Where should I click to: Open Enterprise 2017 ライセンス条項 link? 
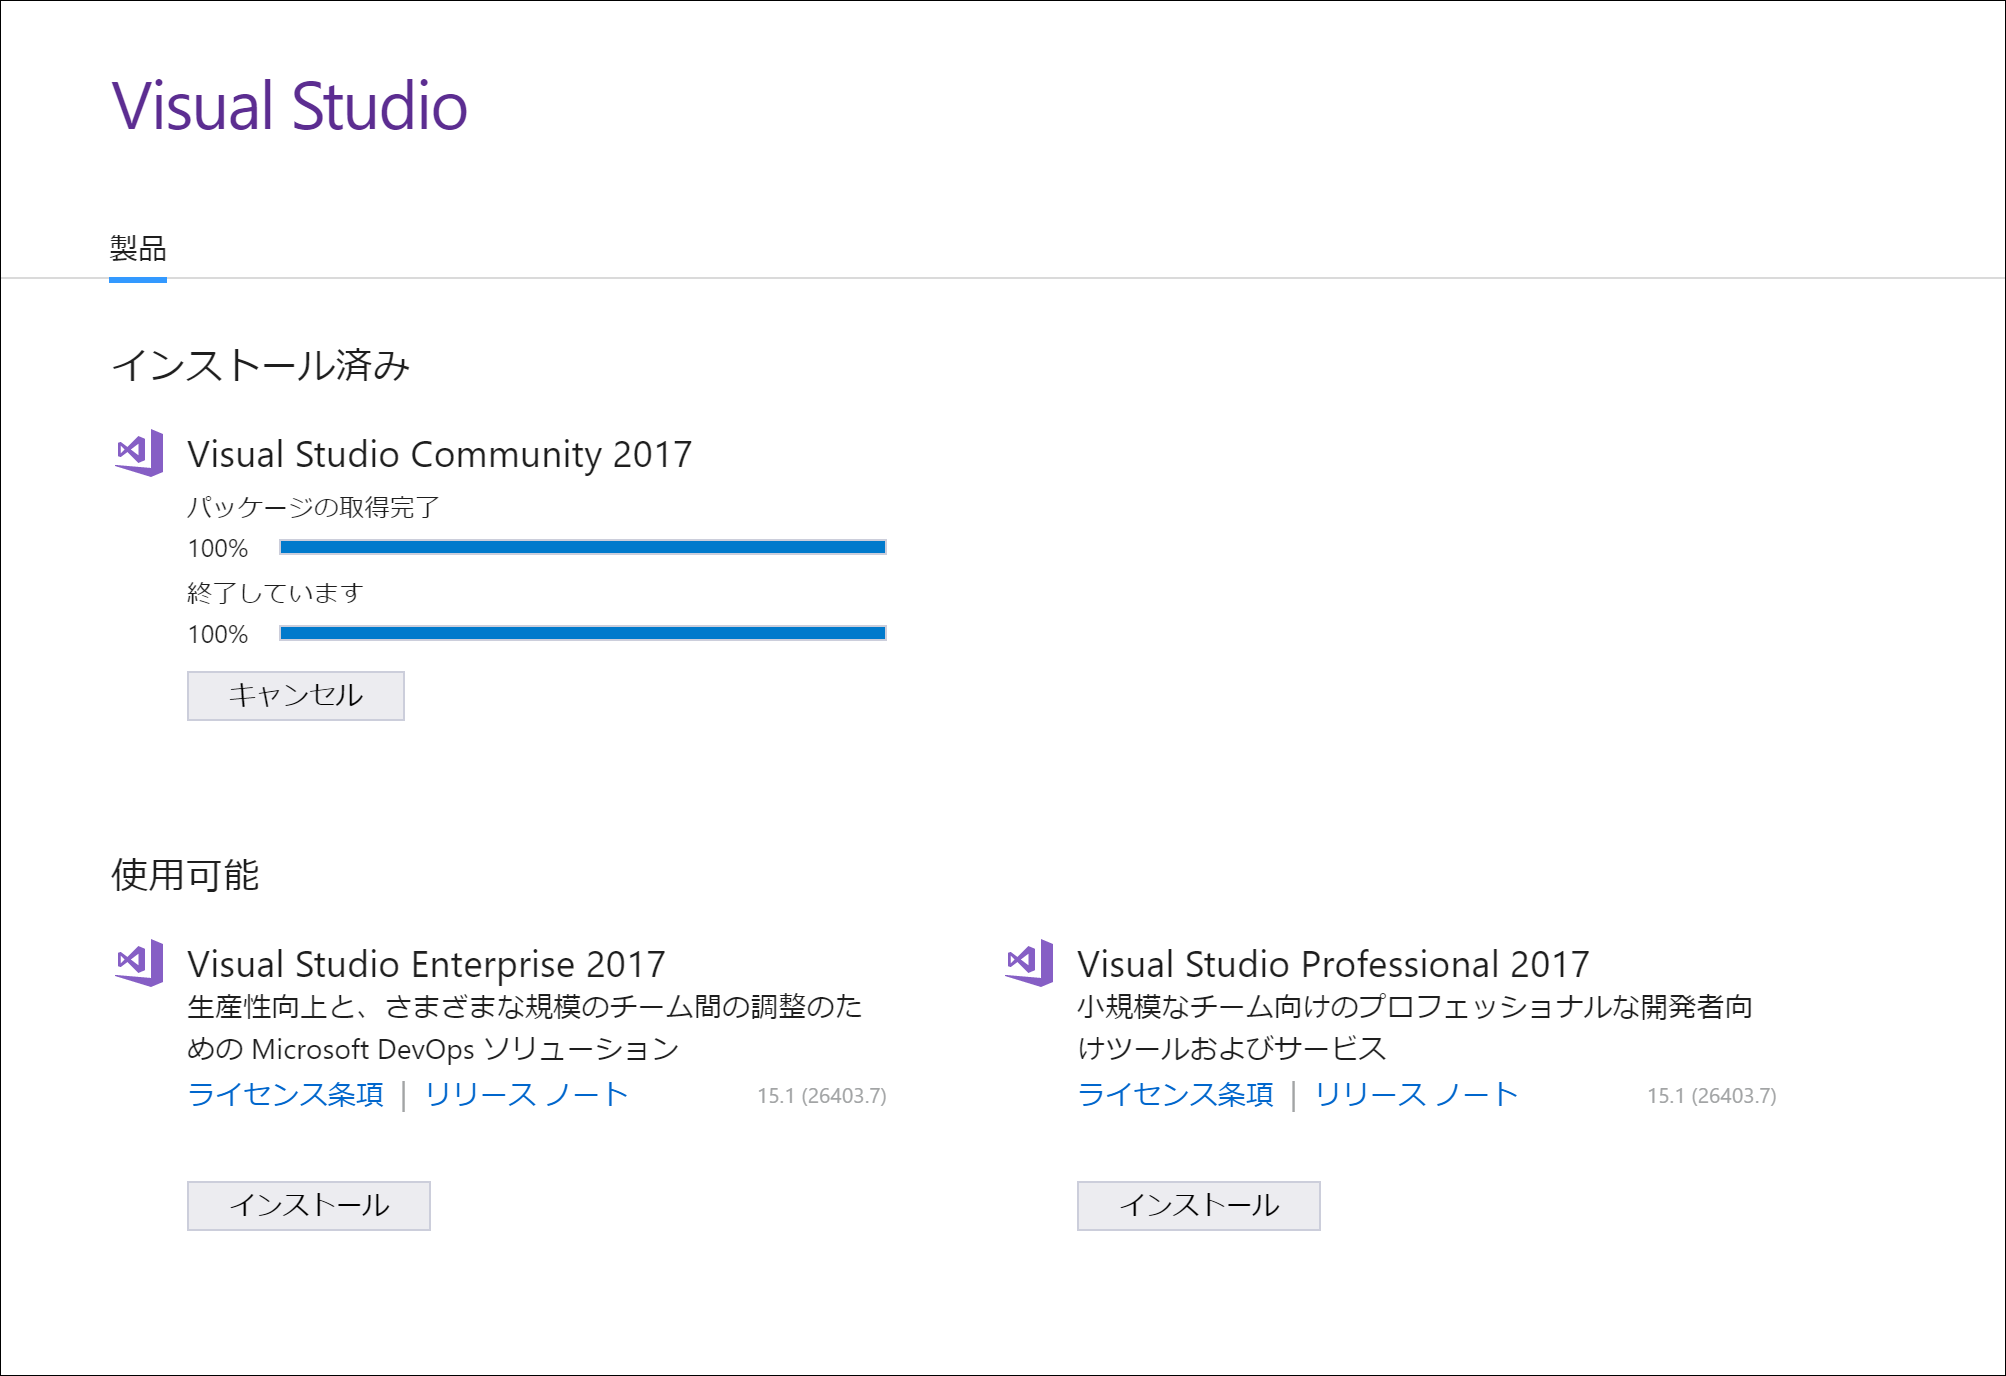[286, 1094]
